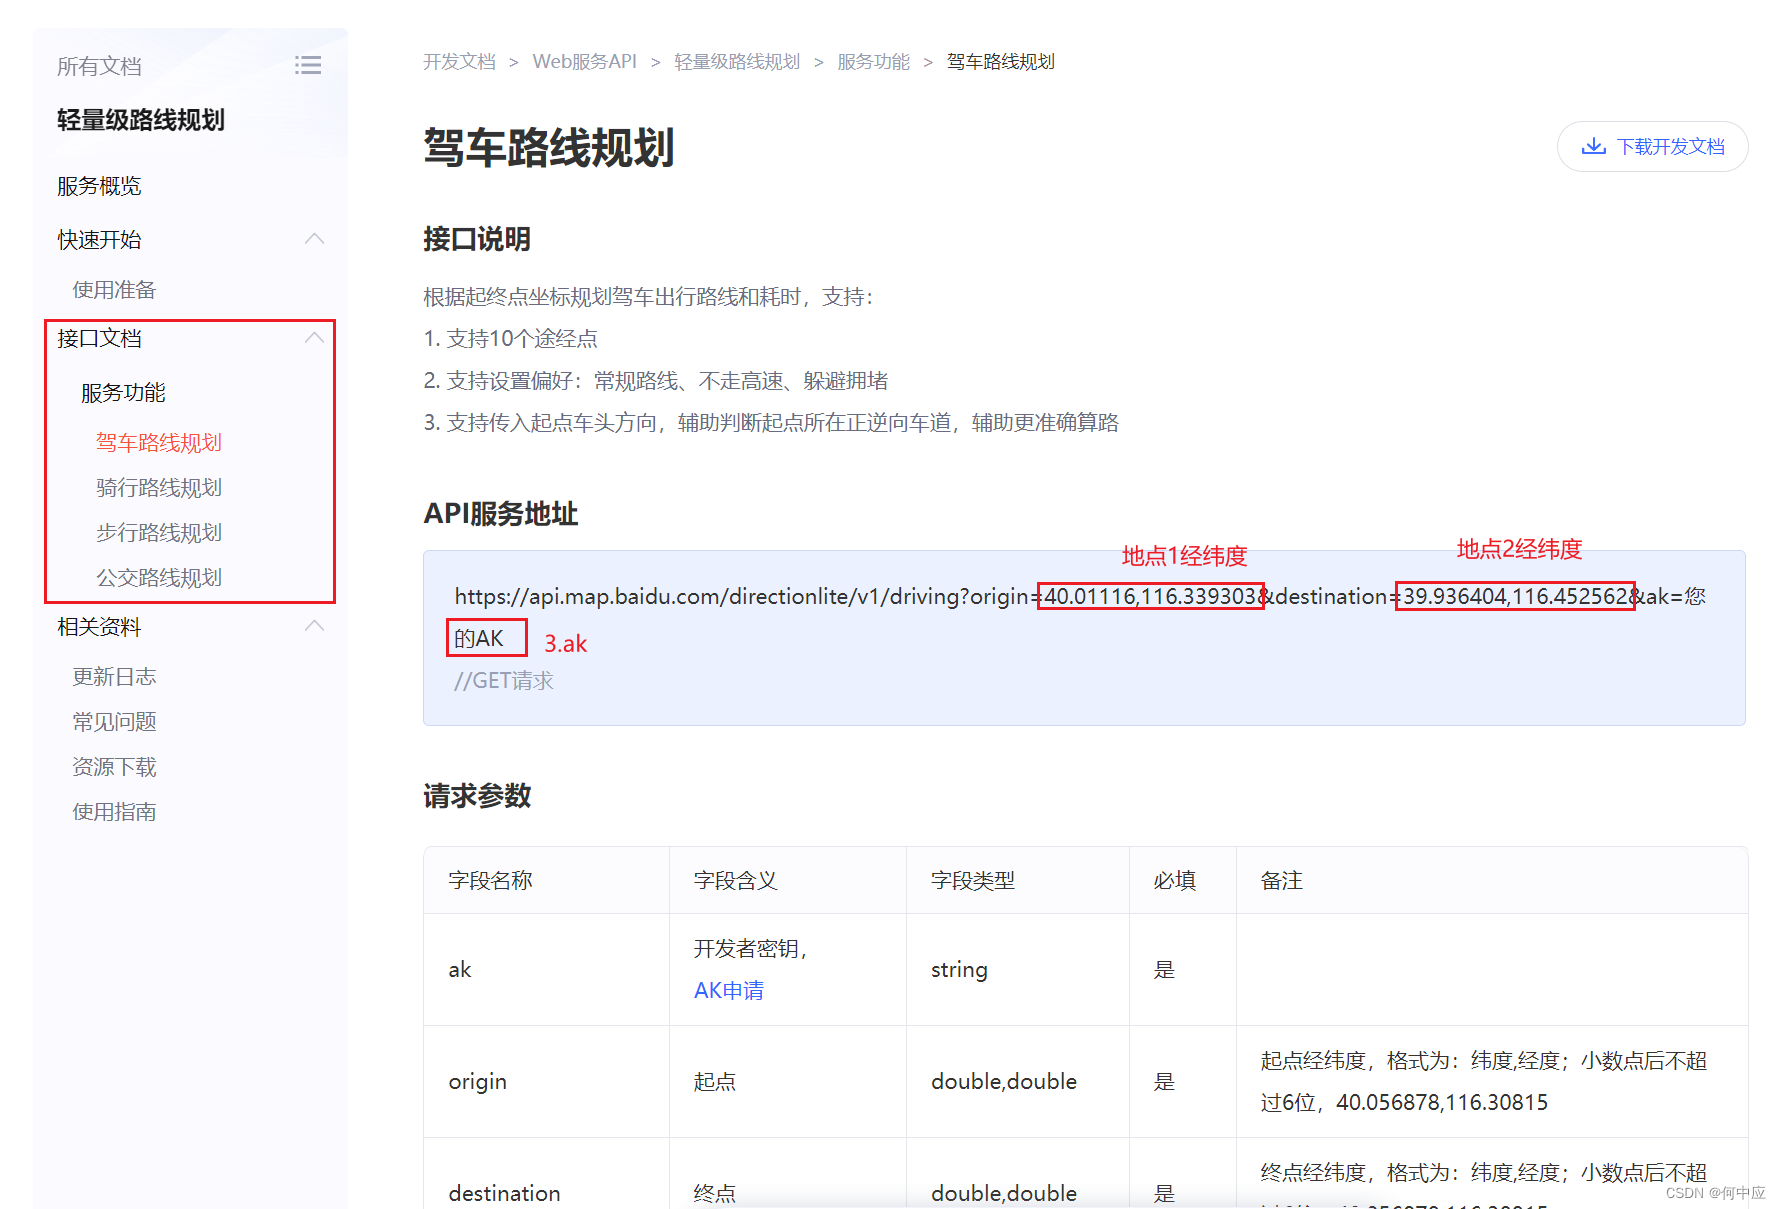Select 快速开始 in the sidebar

(99, 240)
